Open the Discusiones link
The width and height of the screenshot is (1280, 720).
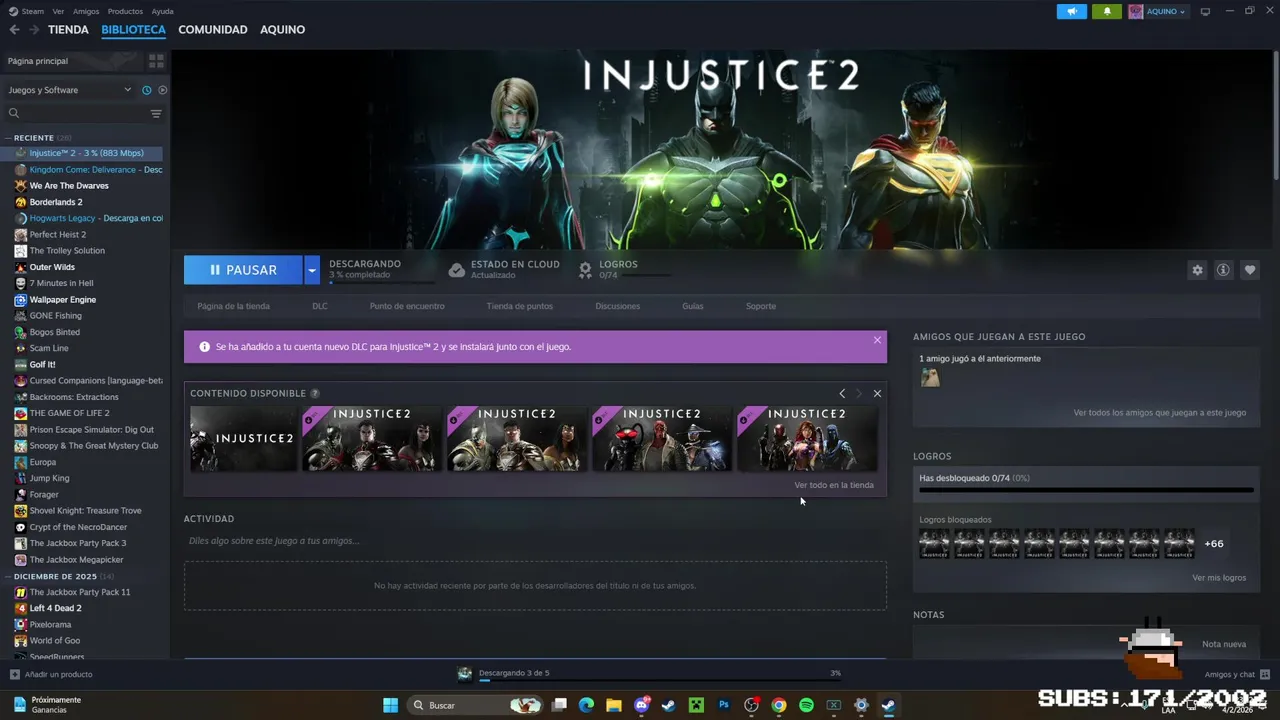click(617, 306)
